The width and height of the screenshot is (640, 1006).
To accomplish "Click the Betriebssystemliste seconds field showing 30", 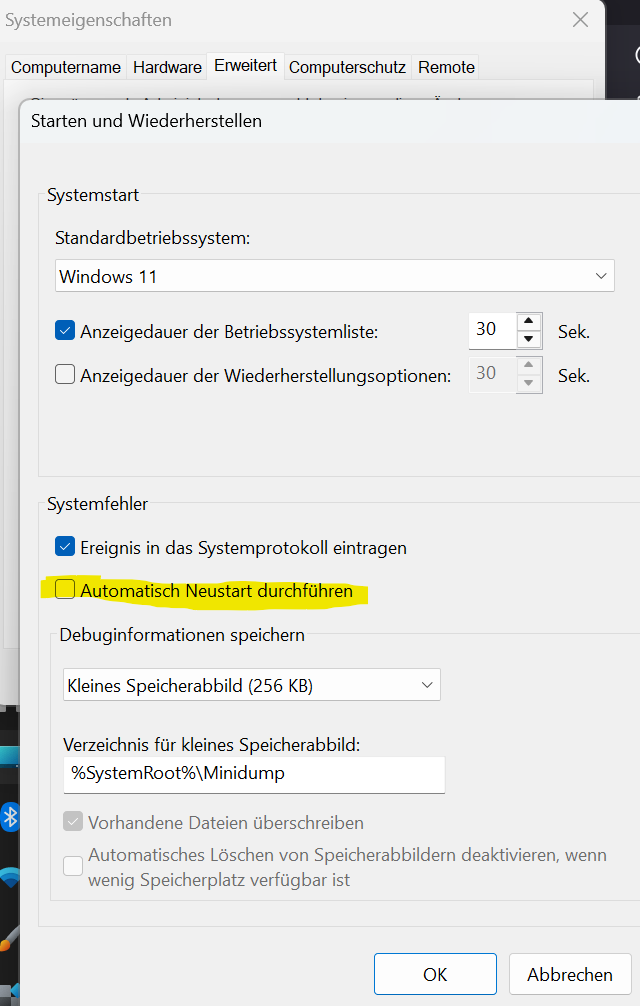I will point(491,331).
